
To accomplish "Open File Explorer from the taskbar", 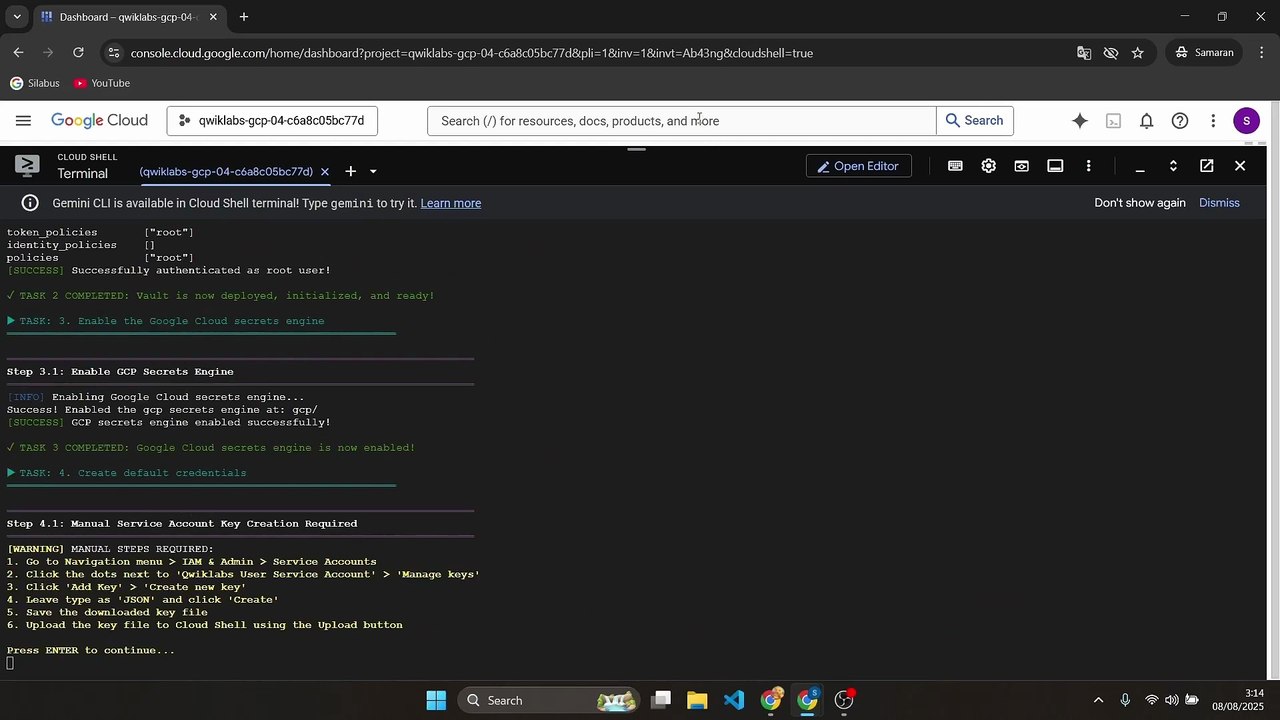I will point(697,700).
